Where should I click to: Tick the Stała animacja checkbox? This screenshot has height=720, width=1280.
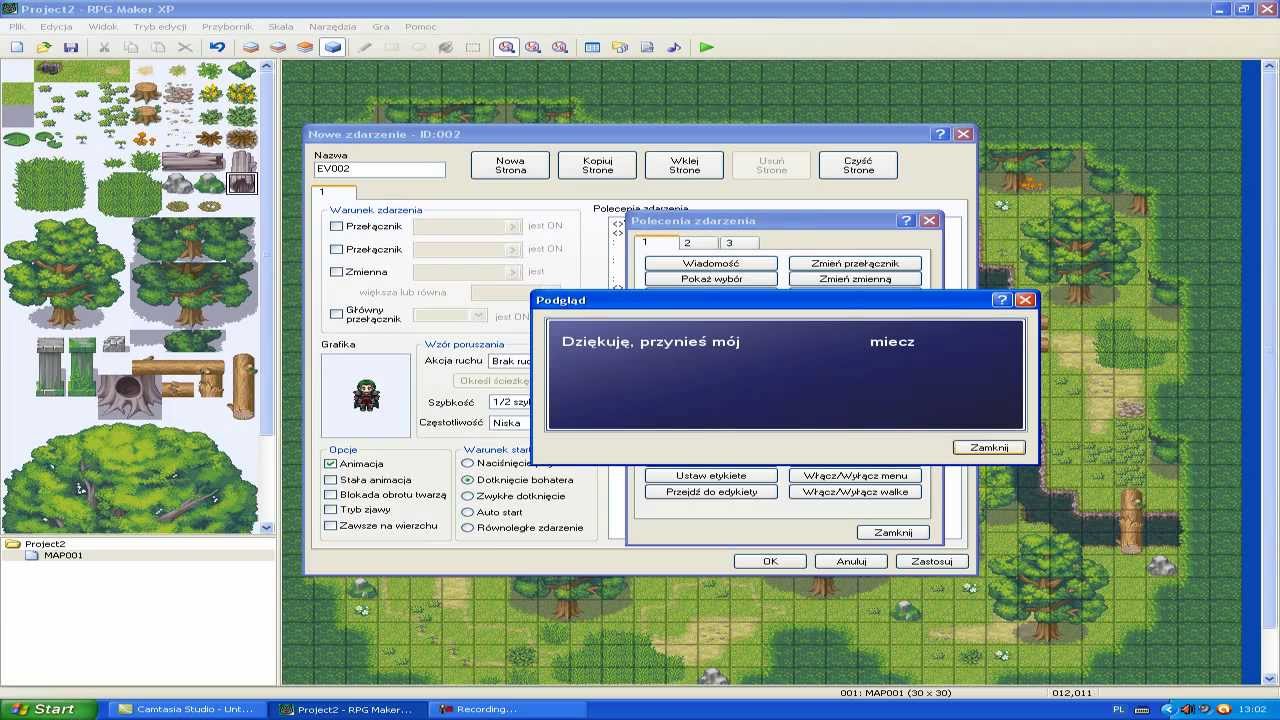[x=331, y=480]
